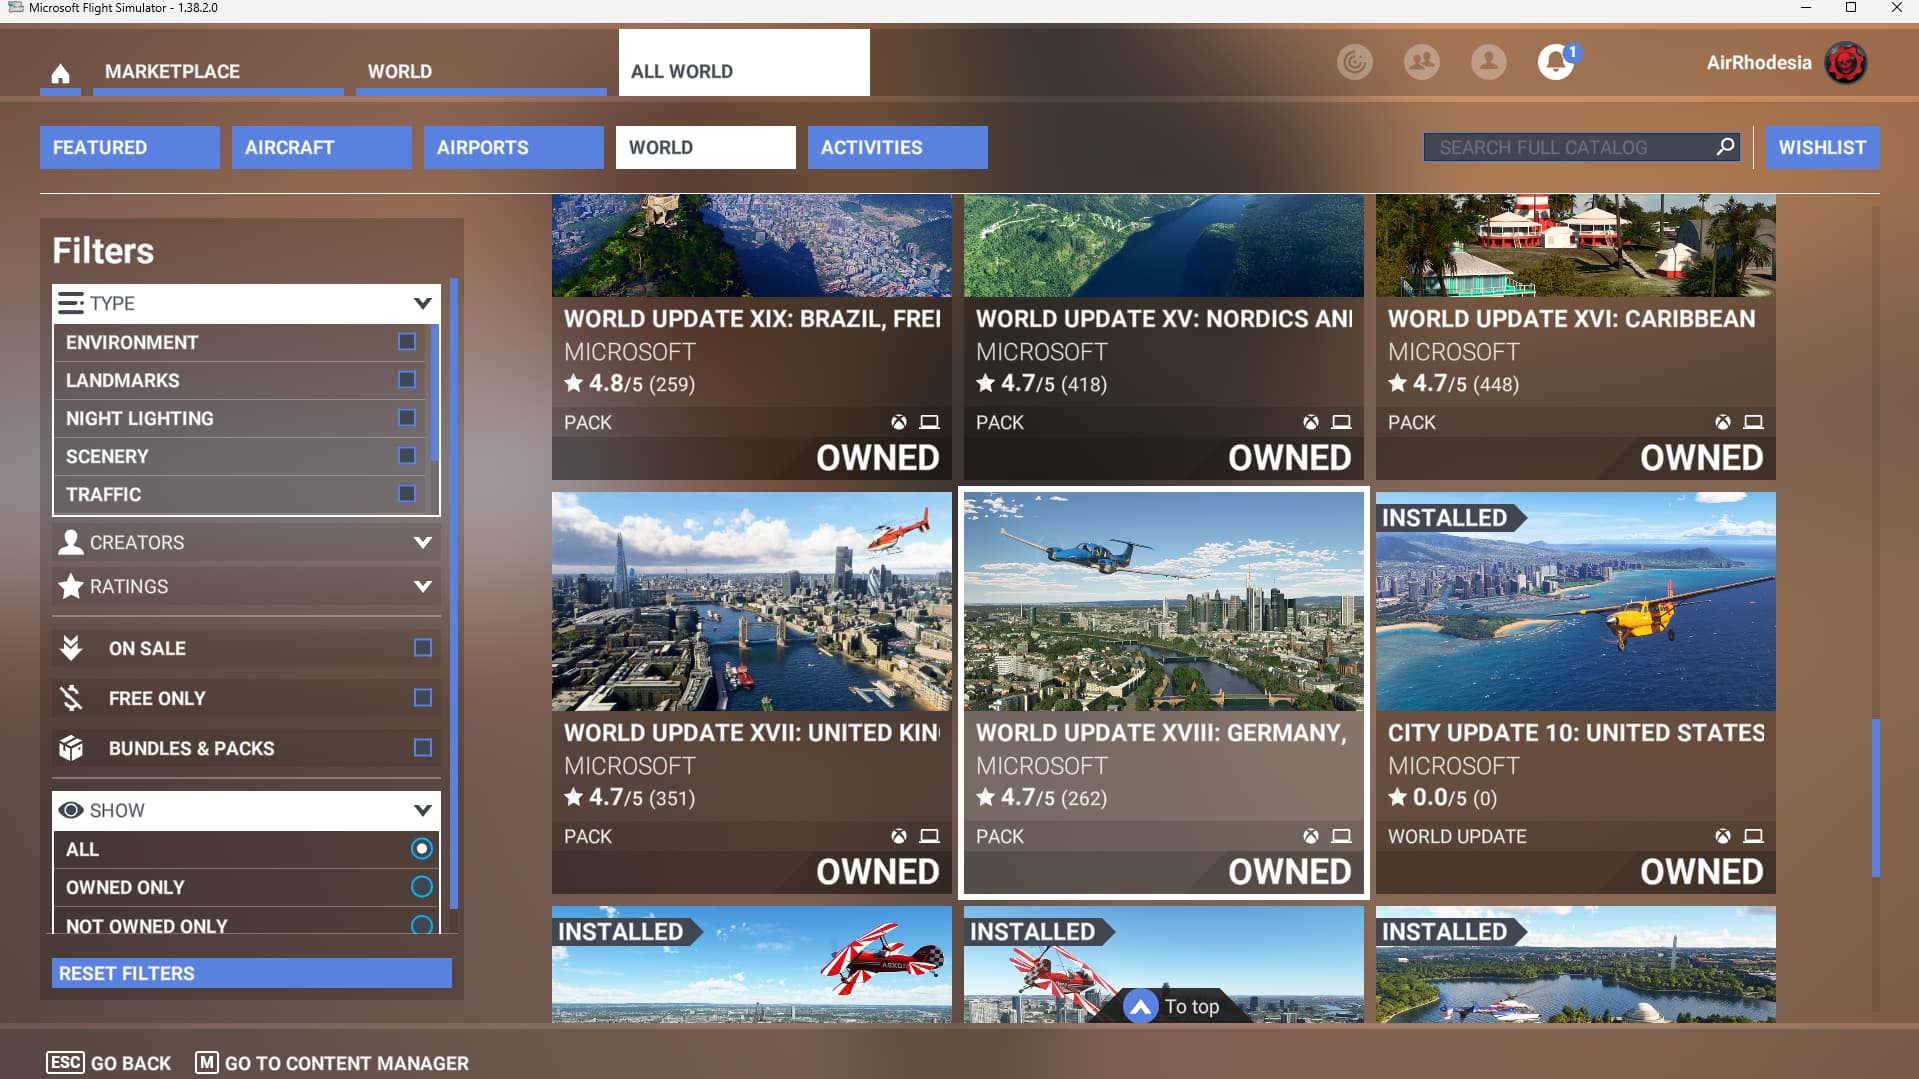Open World Update XVII United Kingdom thumbnail
The image size is (1919, 1079).
click(x=752, y=601)
